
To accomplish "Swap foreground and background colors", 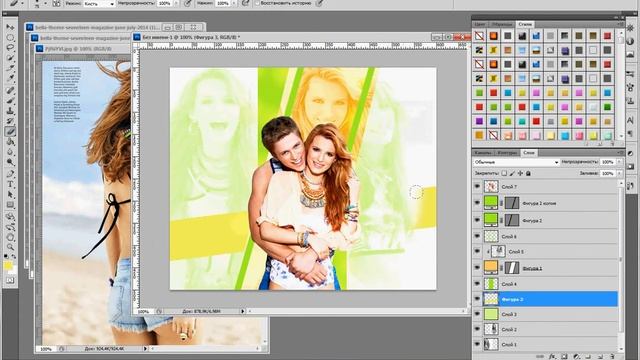I will [14, 257].
